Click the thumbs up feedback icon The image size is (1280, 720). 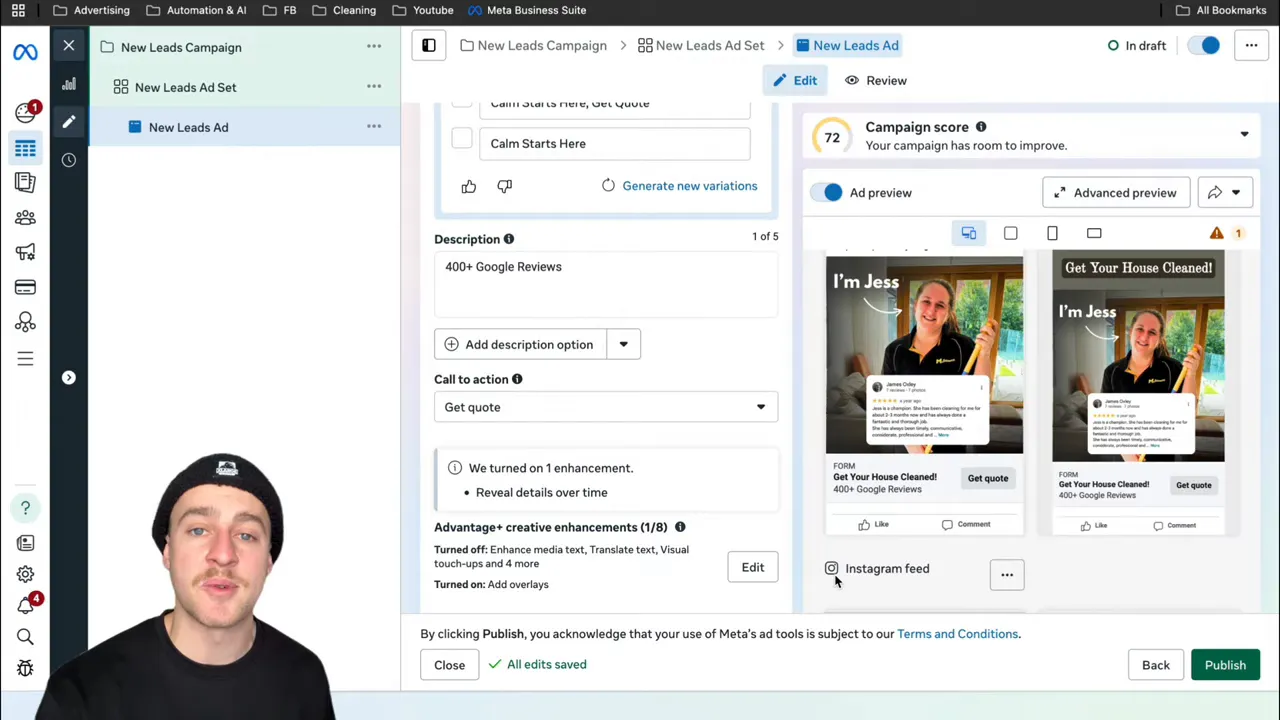tap(468, 186)
